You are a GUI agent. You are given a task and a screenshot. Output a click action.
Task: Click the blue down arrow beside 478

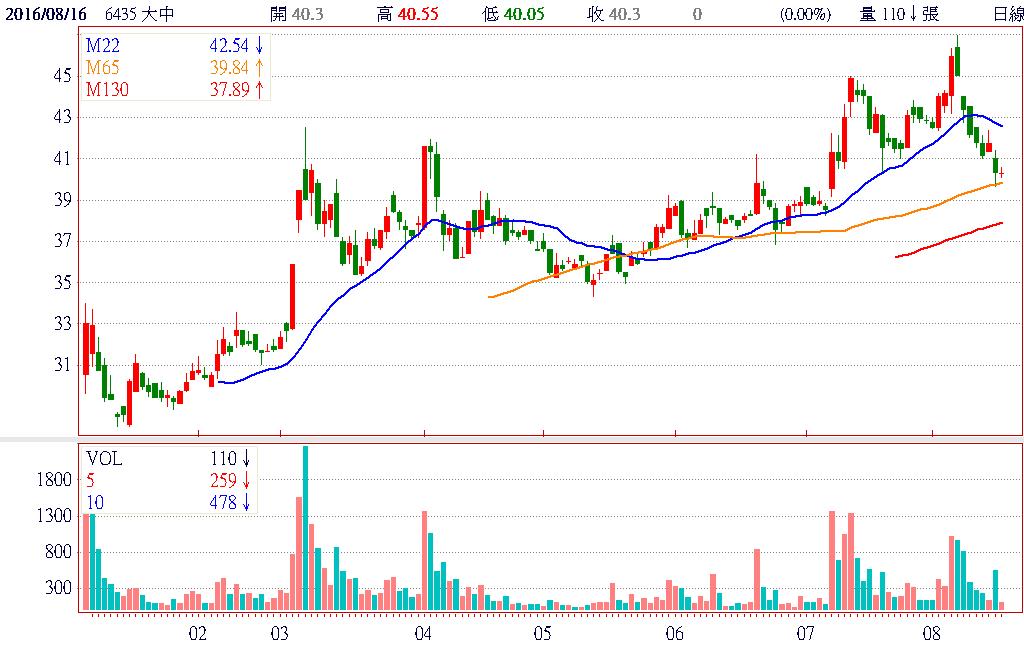tap(246, 503)
